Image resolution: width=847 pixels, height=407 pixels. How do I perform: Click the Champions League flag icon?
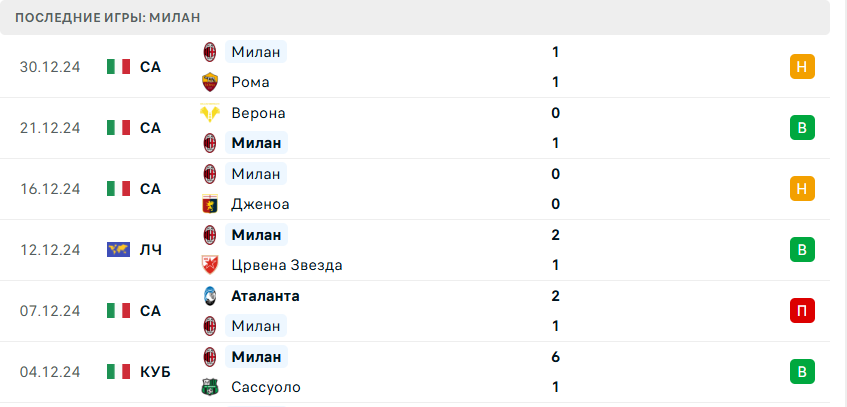point(119,250)
